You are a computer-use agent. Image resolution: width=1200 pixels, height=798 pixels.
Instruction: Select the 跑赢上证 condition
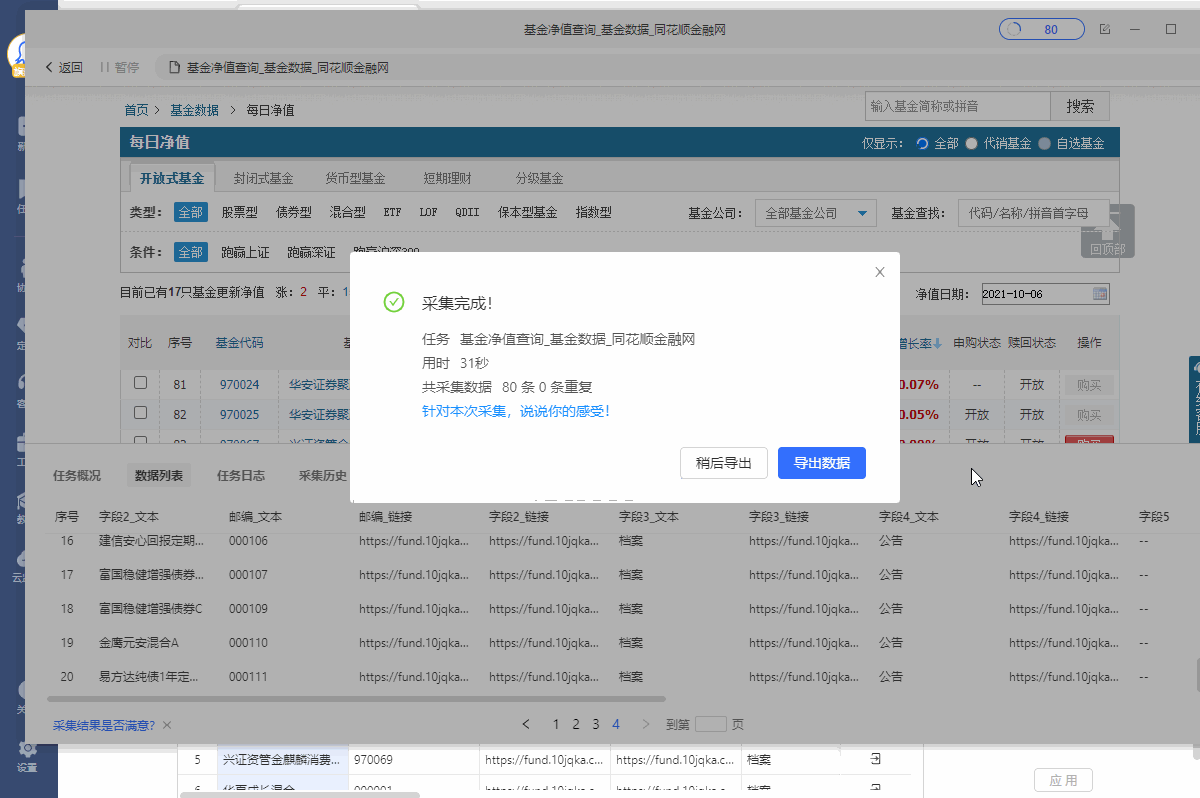245,252
